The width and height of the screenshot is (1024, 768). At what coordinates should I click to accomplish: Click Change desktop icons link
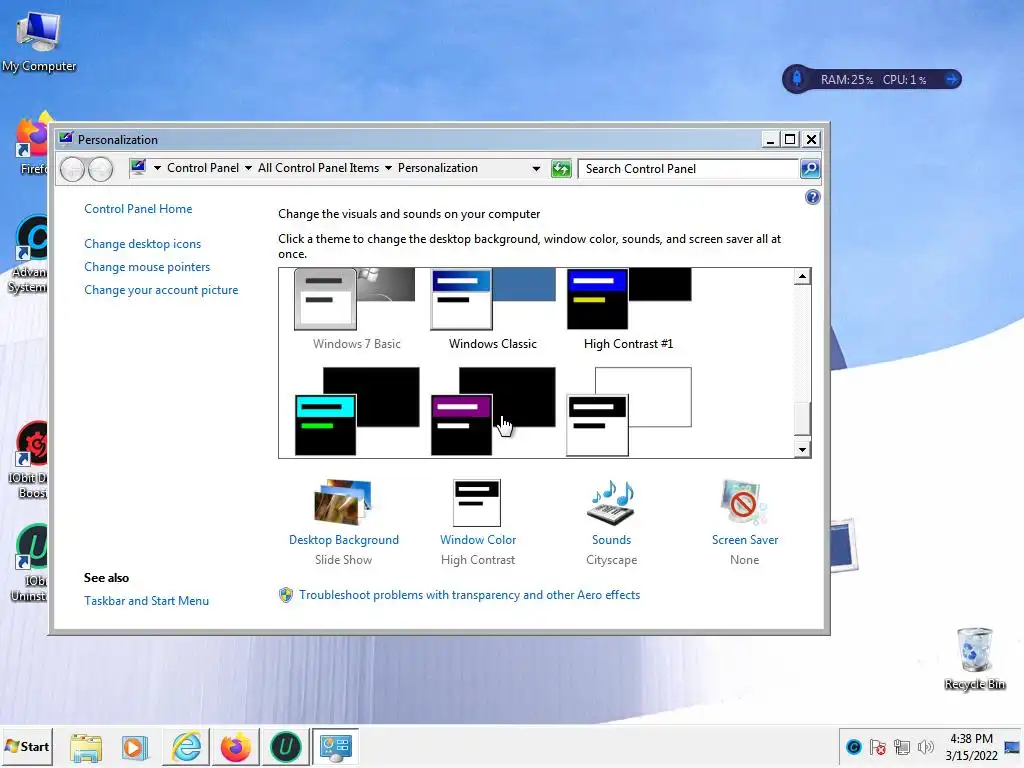click(x=142, y=244)
